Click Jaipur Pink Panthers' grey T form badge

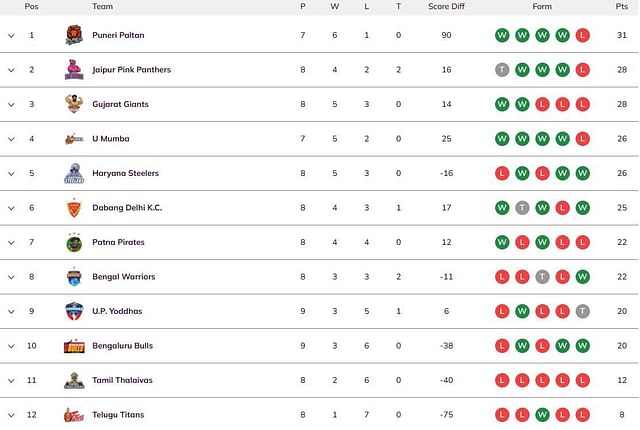502,70
